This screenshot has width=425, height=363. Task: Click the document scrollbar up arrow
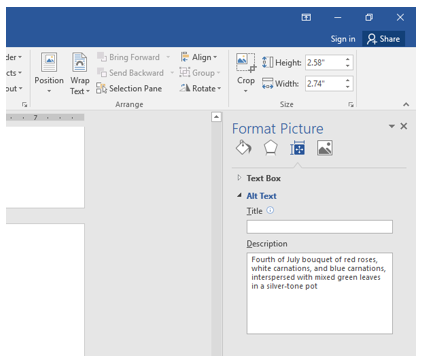tap(216, 117)
